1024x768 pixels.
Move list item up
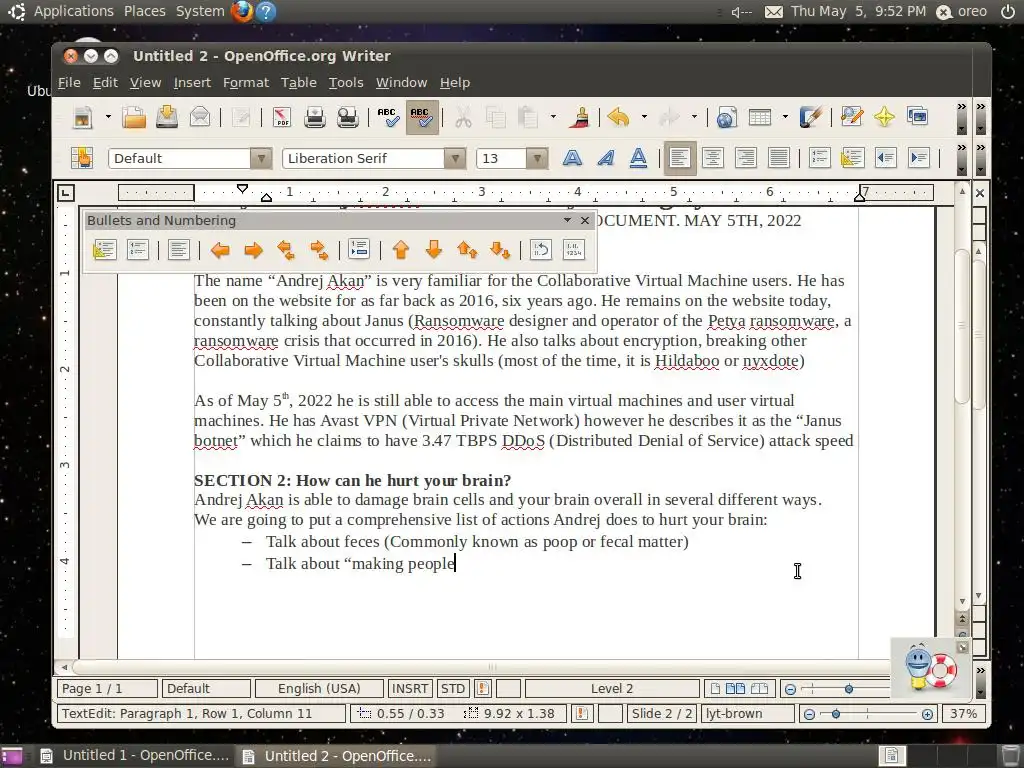tap(401, 250)
